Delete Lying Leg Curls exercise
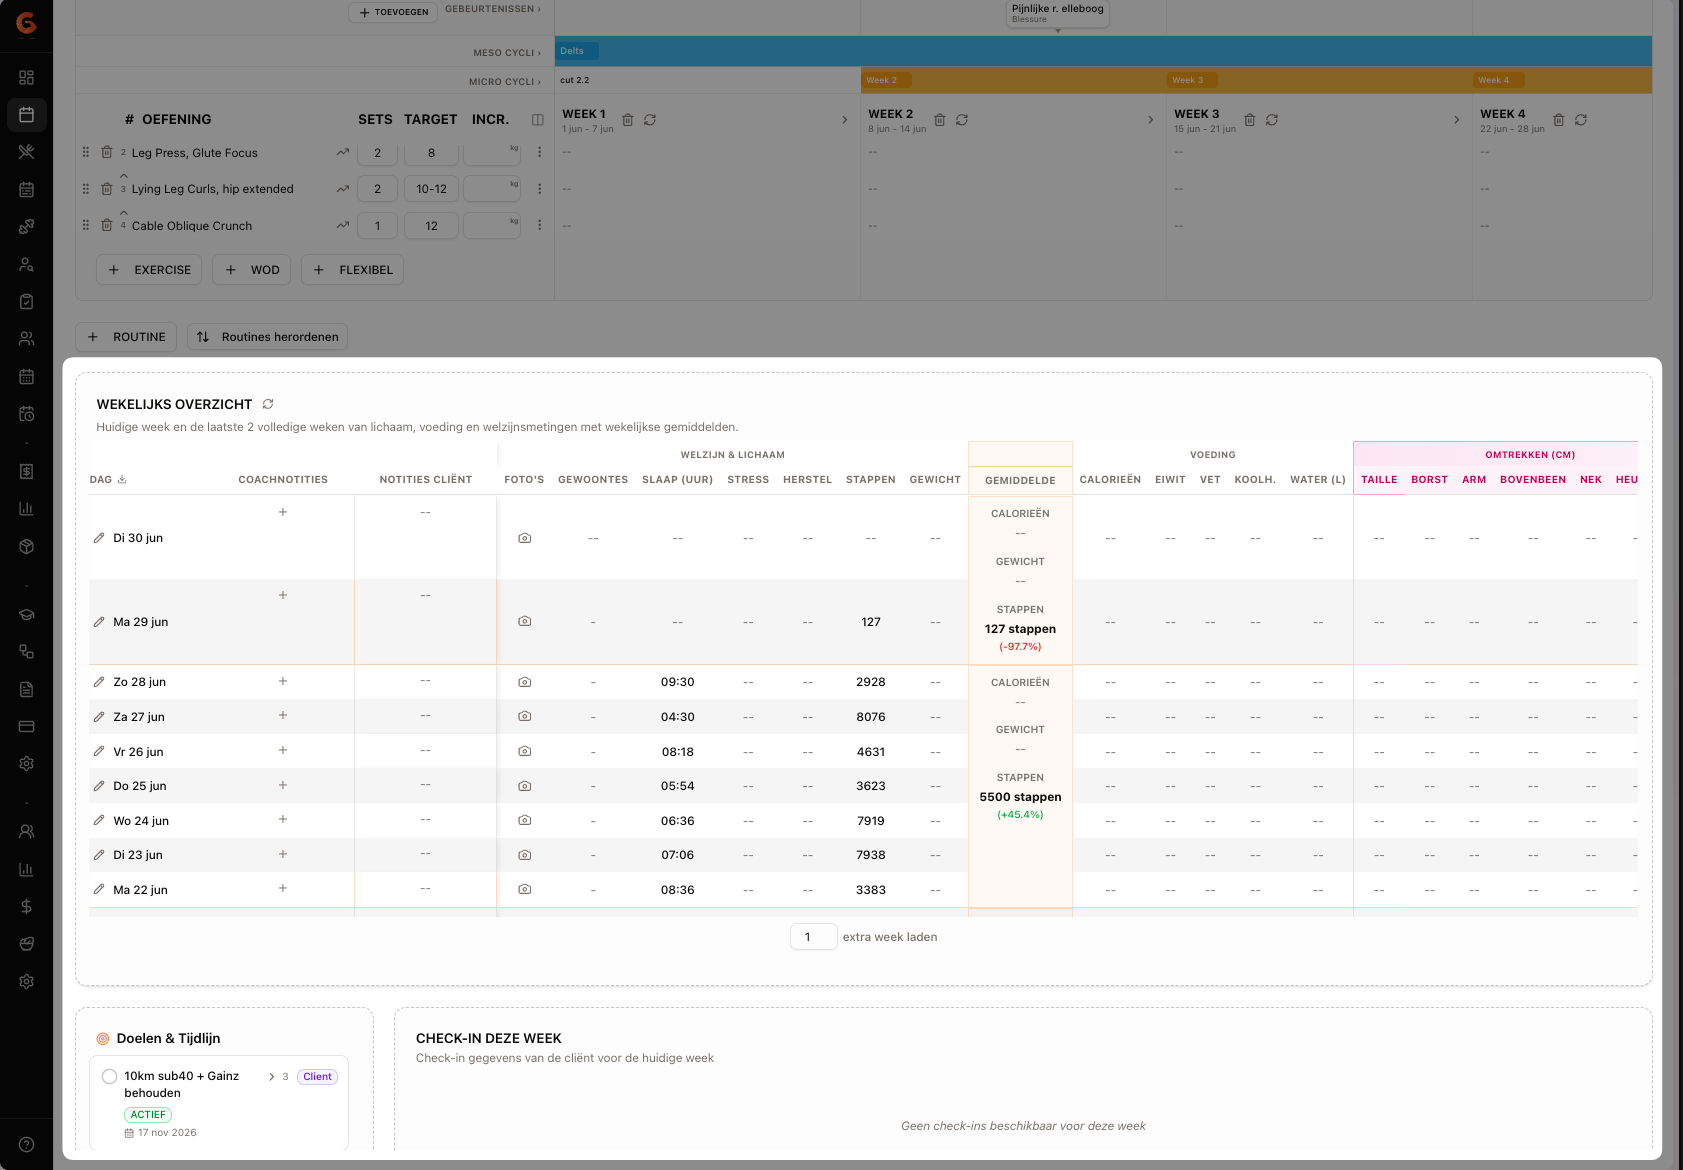 107,189
